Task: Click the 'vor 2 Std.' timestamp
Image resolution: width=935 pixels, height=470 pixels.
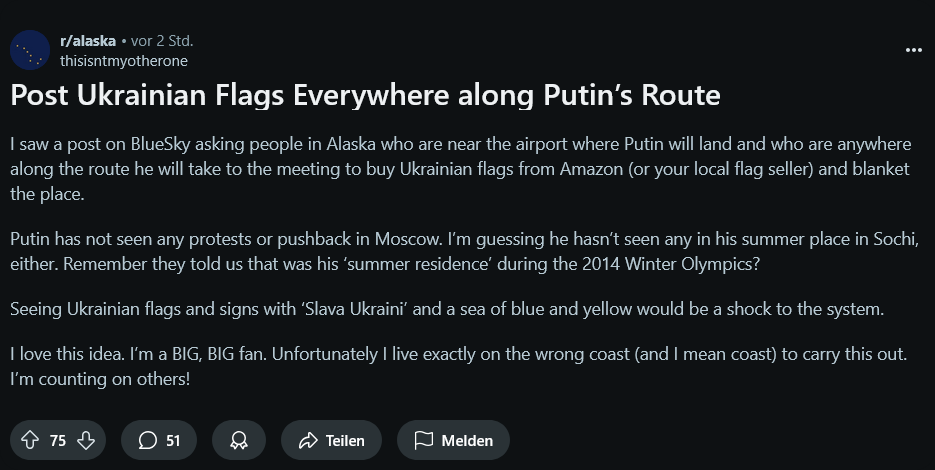Action: 162,41
